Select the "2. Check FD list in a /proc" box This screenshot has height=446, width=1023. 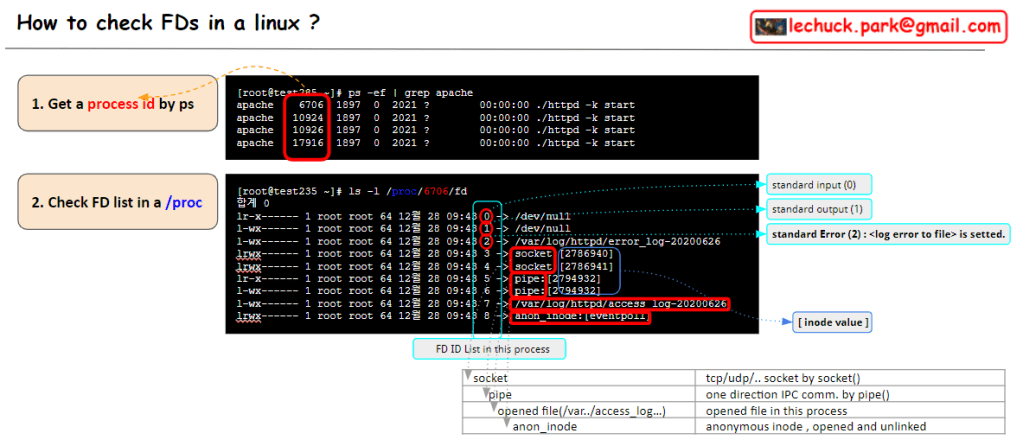116,202
